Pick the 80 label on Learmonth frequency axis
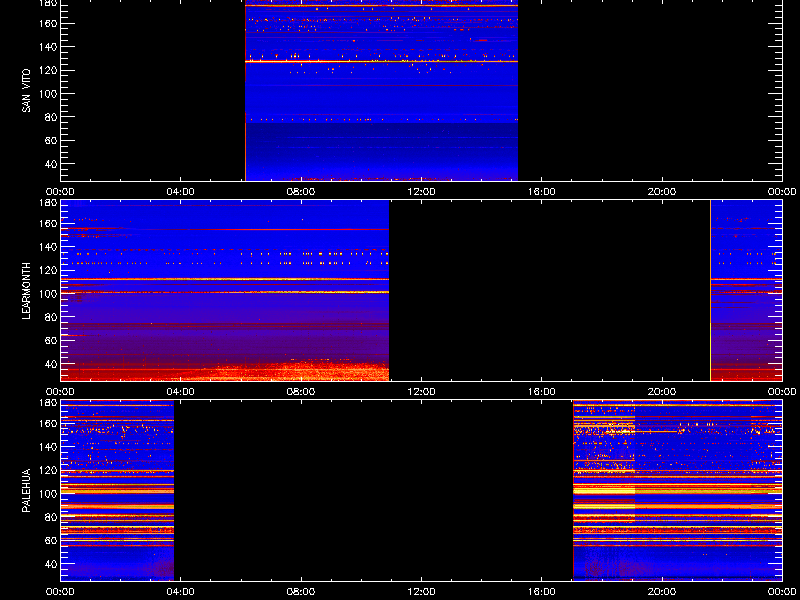 (51, 317)
